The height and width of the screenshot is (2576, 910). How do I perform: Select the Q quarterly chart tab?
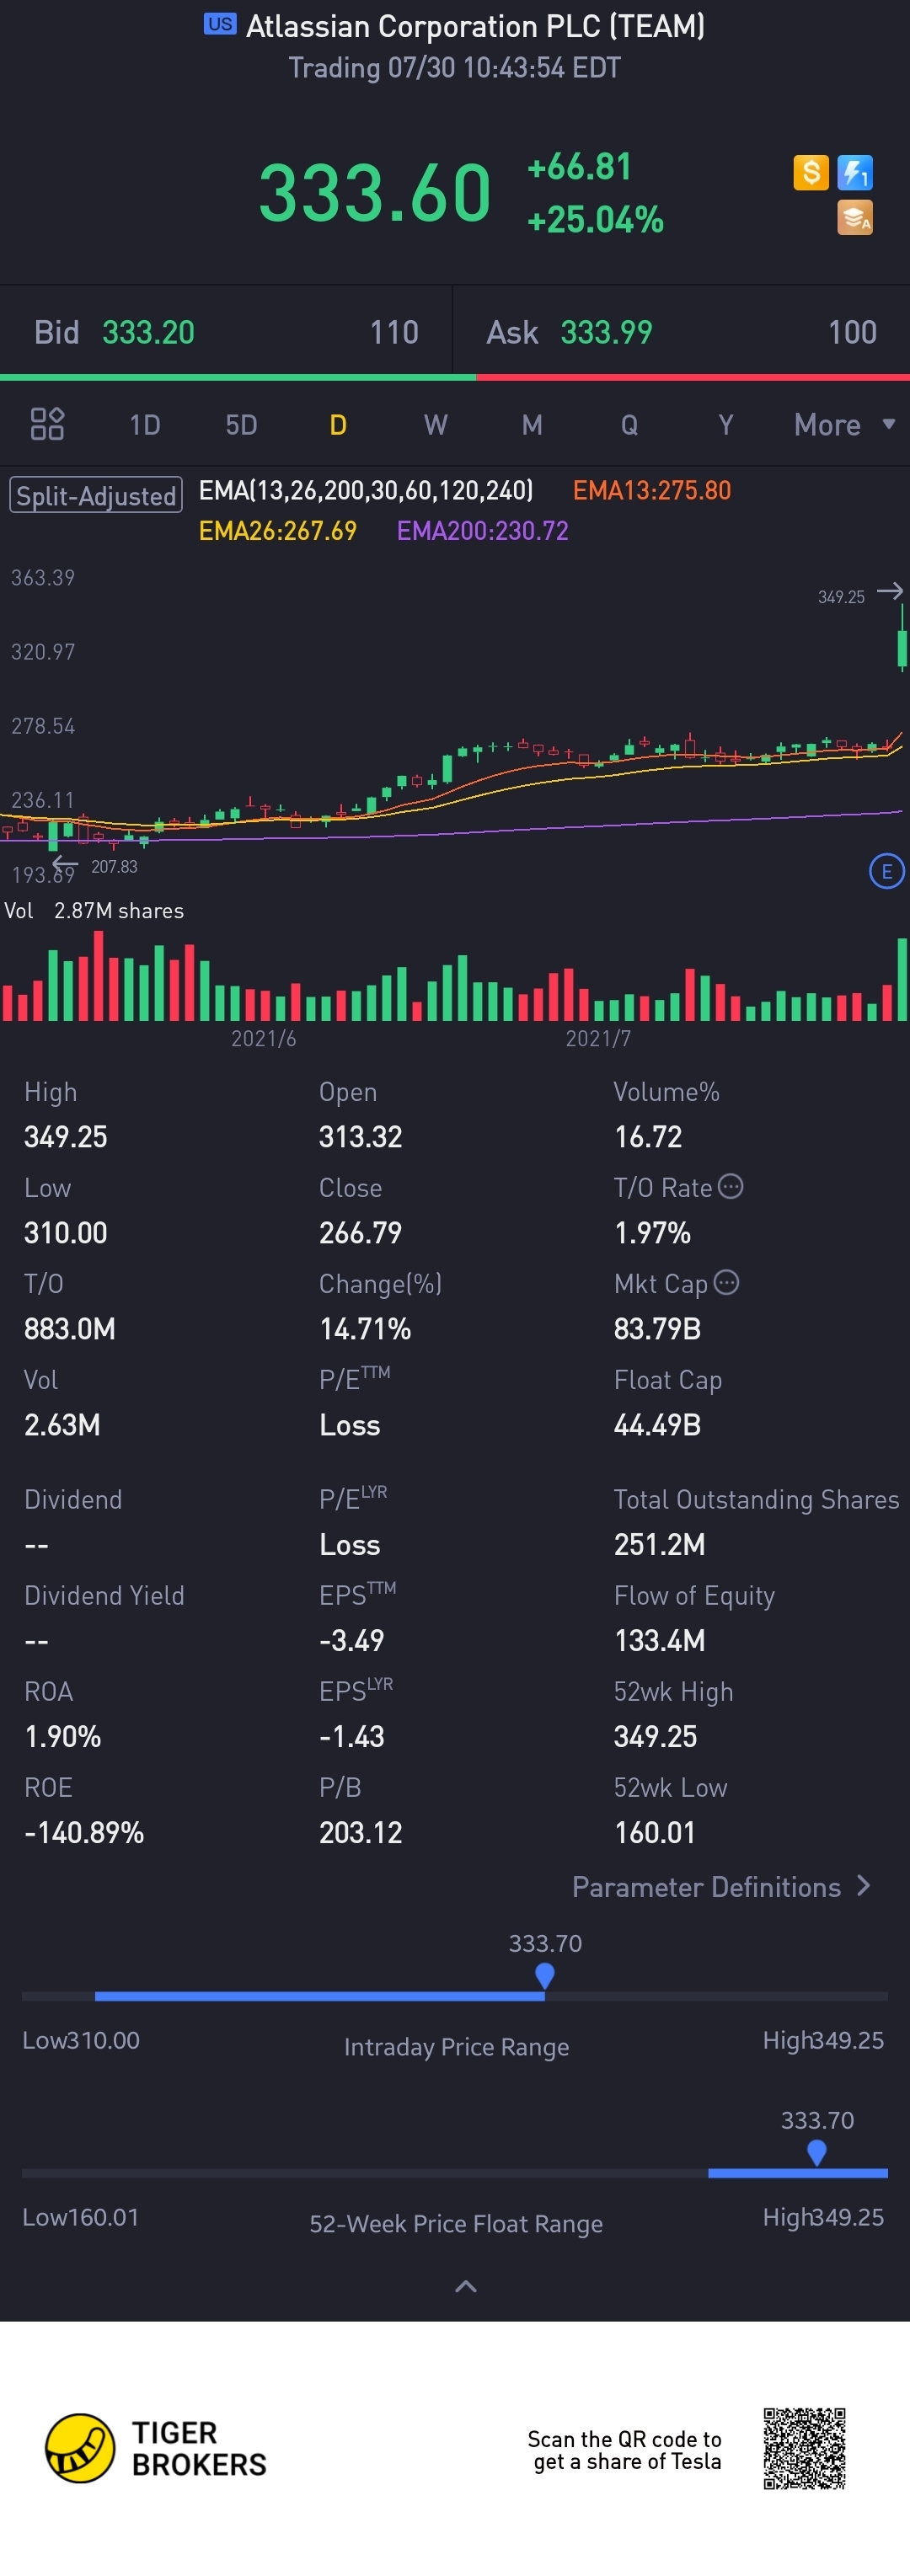click(629, 425)
